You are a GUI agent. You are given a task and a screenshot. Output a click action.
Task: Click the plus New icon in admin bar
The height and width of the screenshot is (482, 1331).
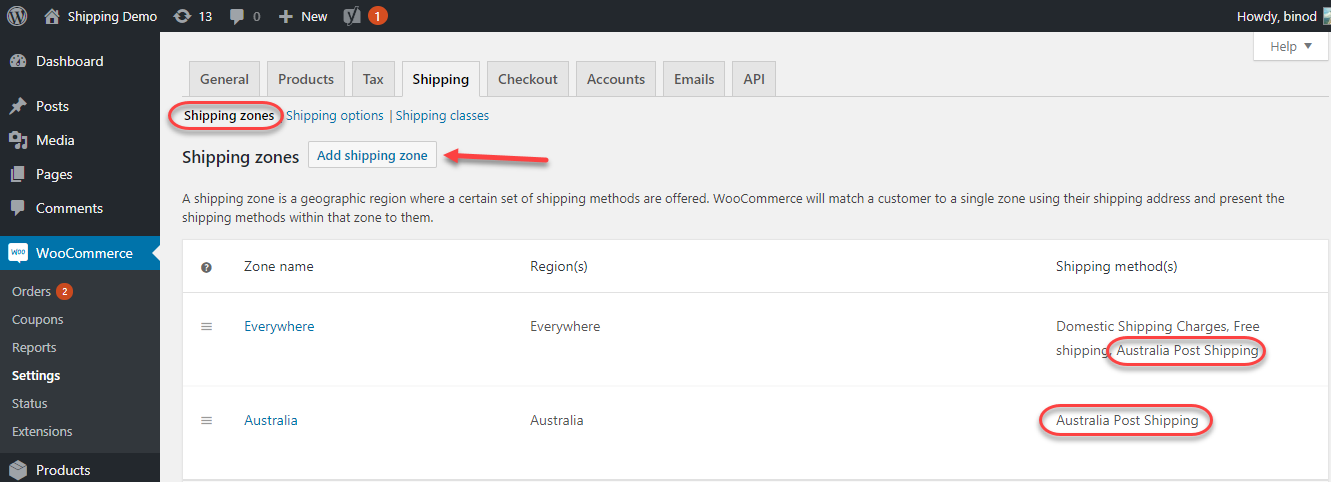pyautogui.click(x=285, y=17)
